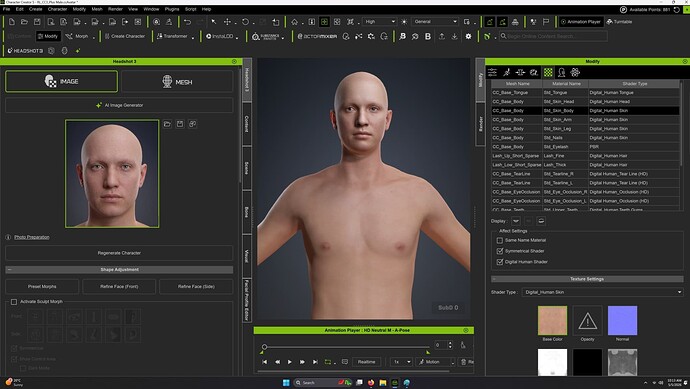690x389 pixels.
Task: Click green sparkle icon beside Headshot toolbar
Action: (x=78, y=51)
